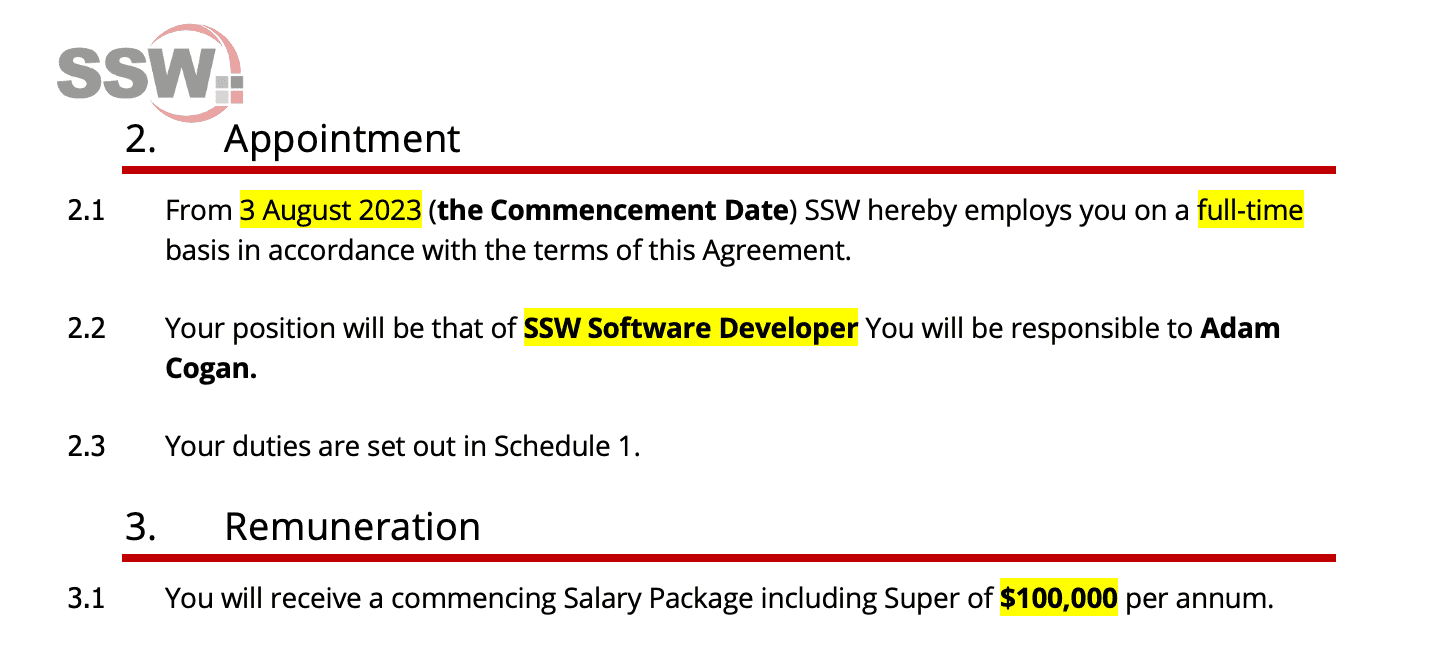
Task: Click the "Remuneration" section heading
Action: point(352,526)
